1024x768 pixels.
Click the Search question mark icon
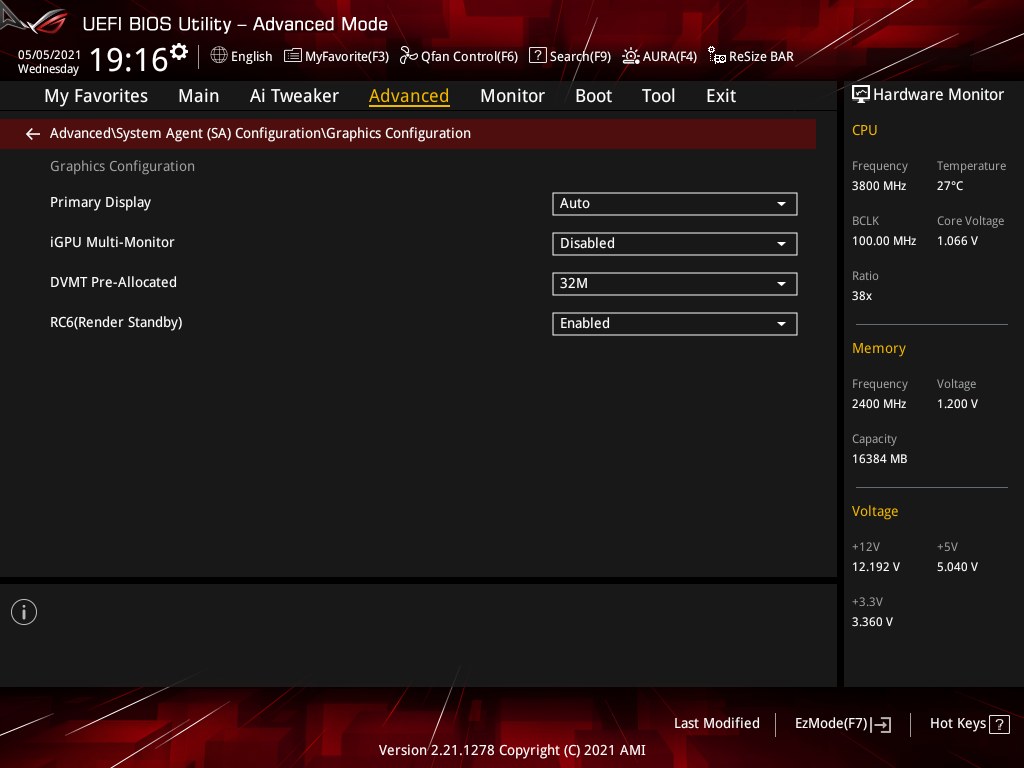(537, 55)
